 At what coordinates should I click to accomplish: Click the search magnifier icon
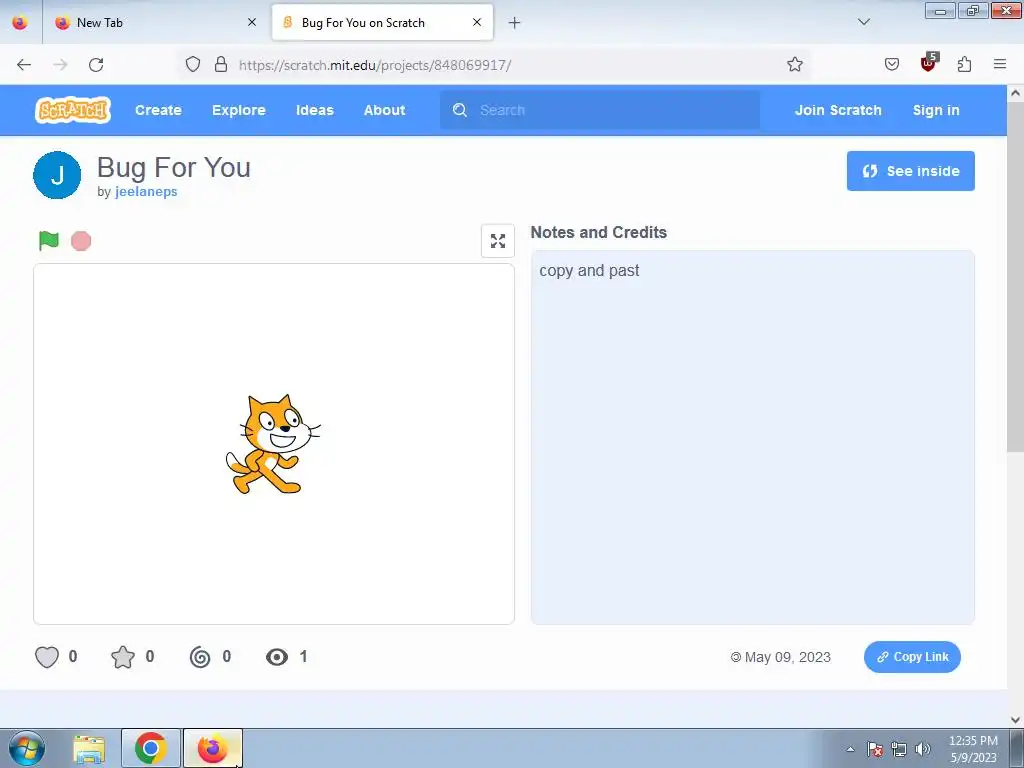click(460, 110)
